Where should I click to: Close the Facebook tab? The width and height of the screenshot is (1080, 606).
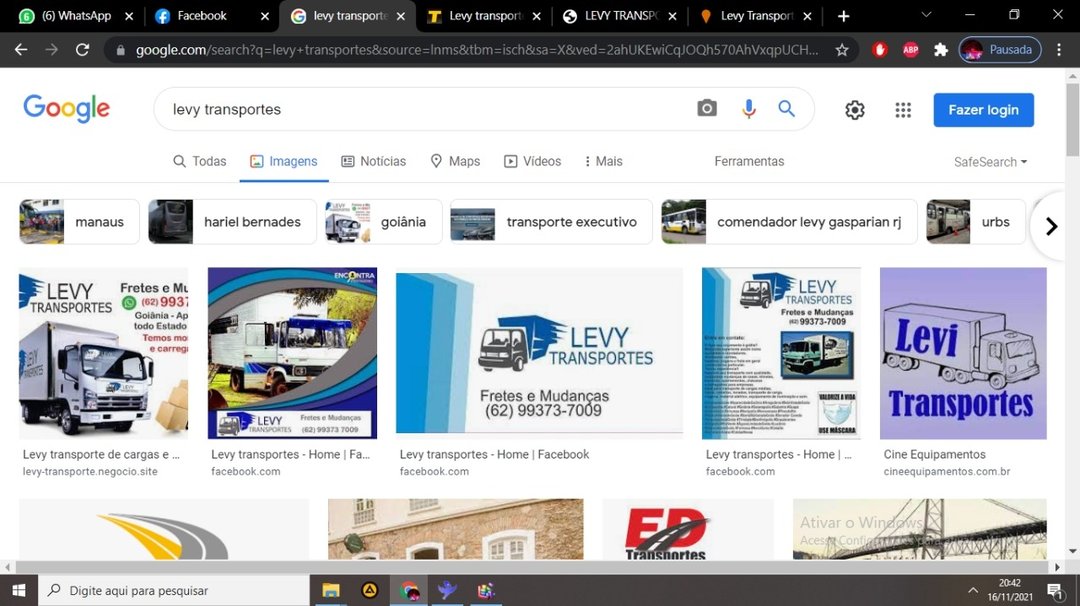[264, 16]
